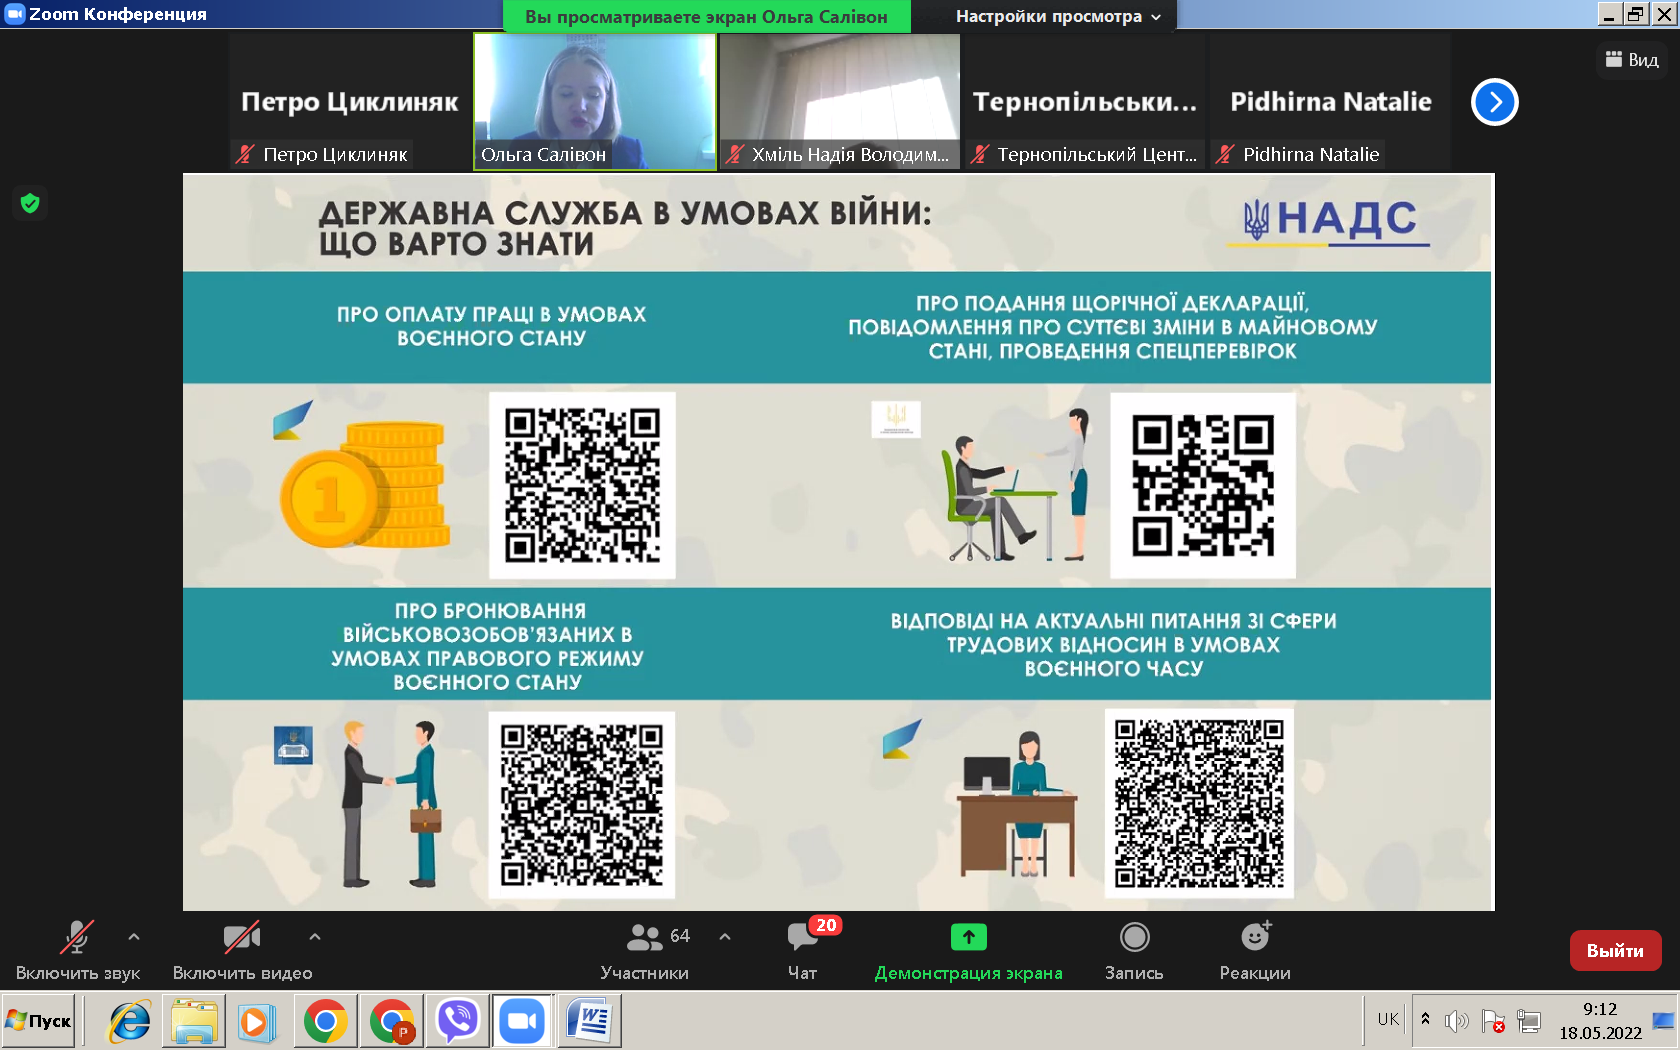
Task: Click QR code about трудових відносин
Action: 1199,803
